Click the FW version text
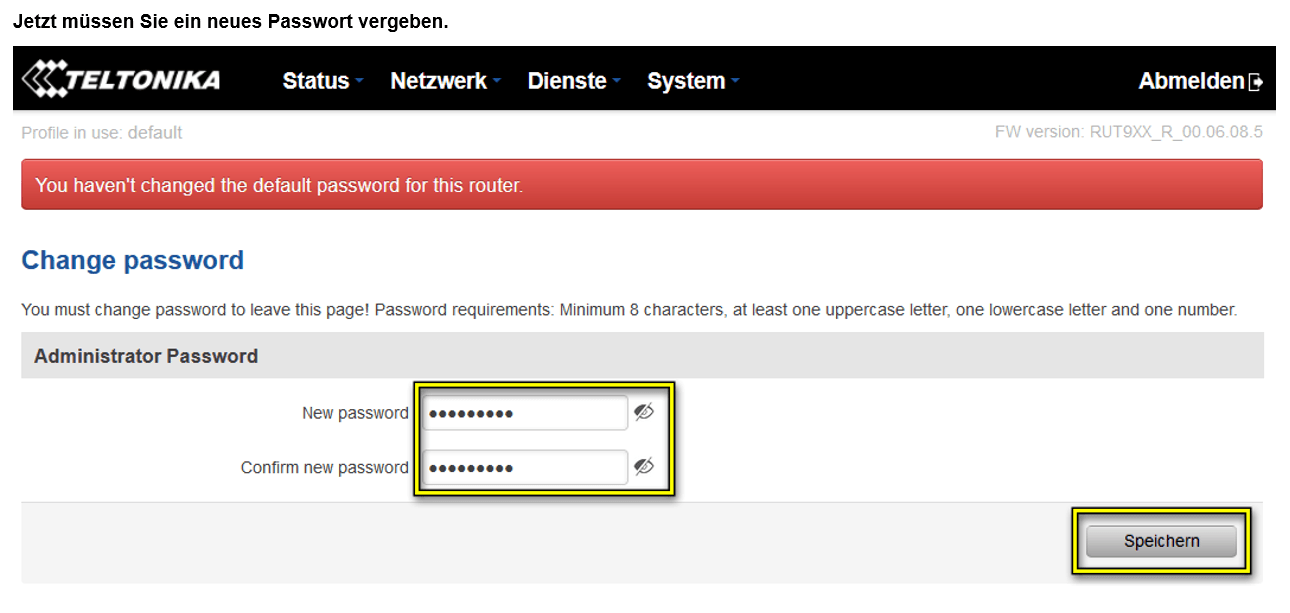Image resolution: width=1290 pixels, height=613 pixels. (1128, 132)
